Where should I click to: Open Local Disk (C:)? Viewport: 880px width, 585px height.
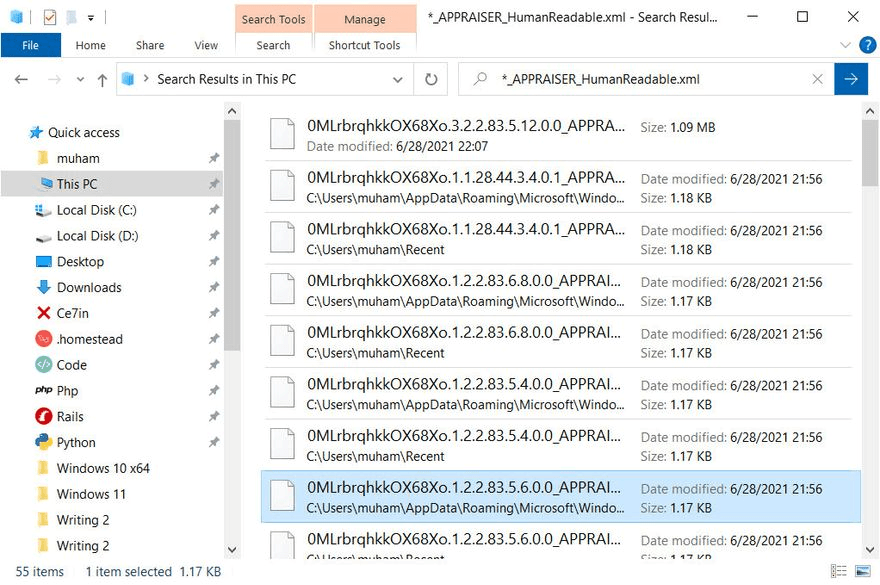click(97, 210)
